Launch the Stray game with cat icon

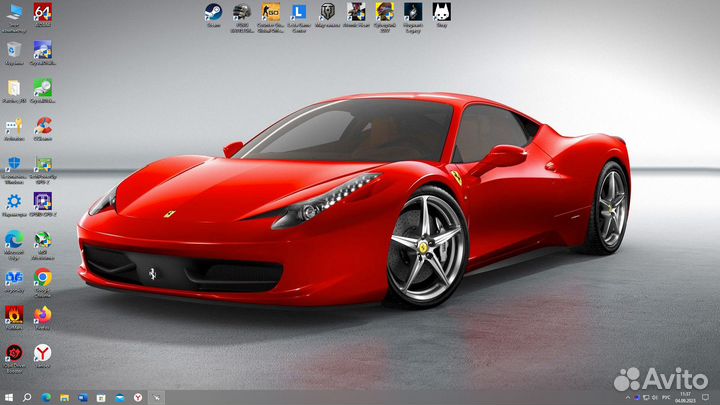pos(442,15)
